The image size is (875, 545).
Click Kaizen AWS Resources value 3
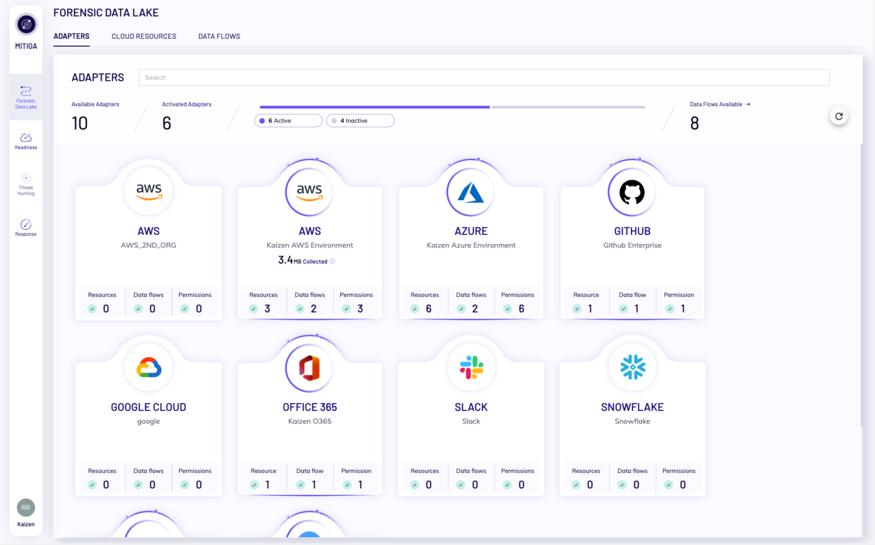(x=267, y=308)
